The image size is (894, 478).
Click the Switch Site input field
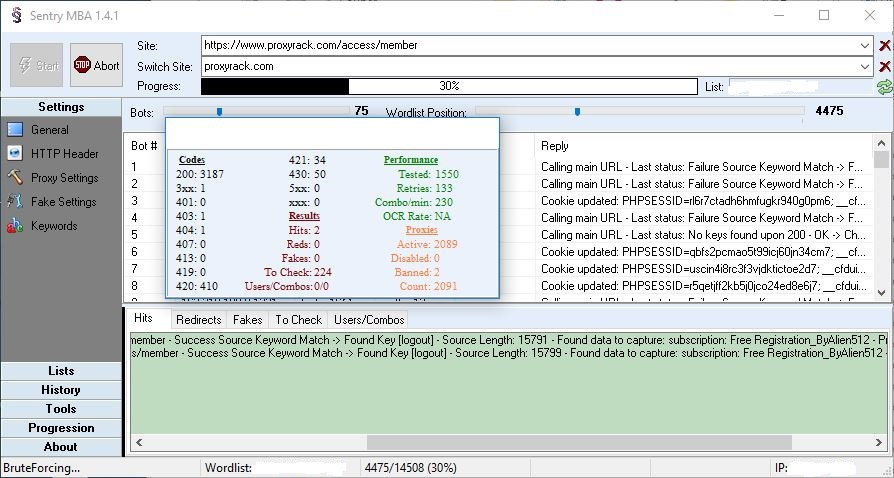(x=529, y=67)
